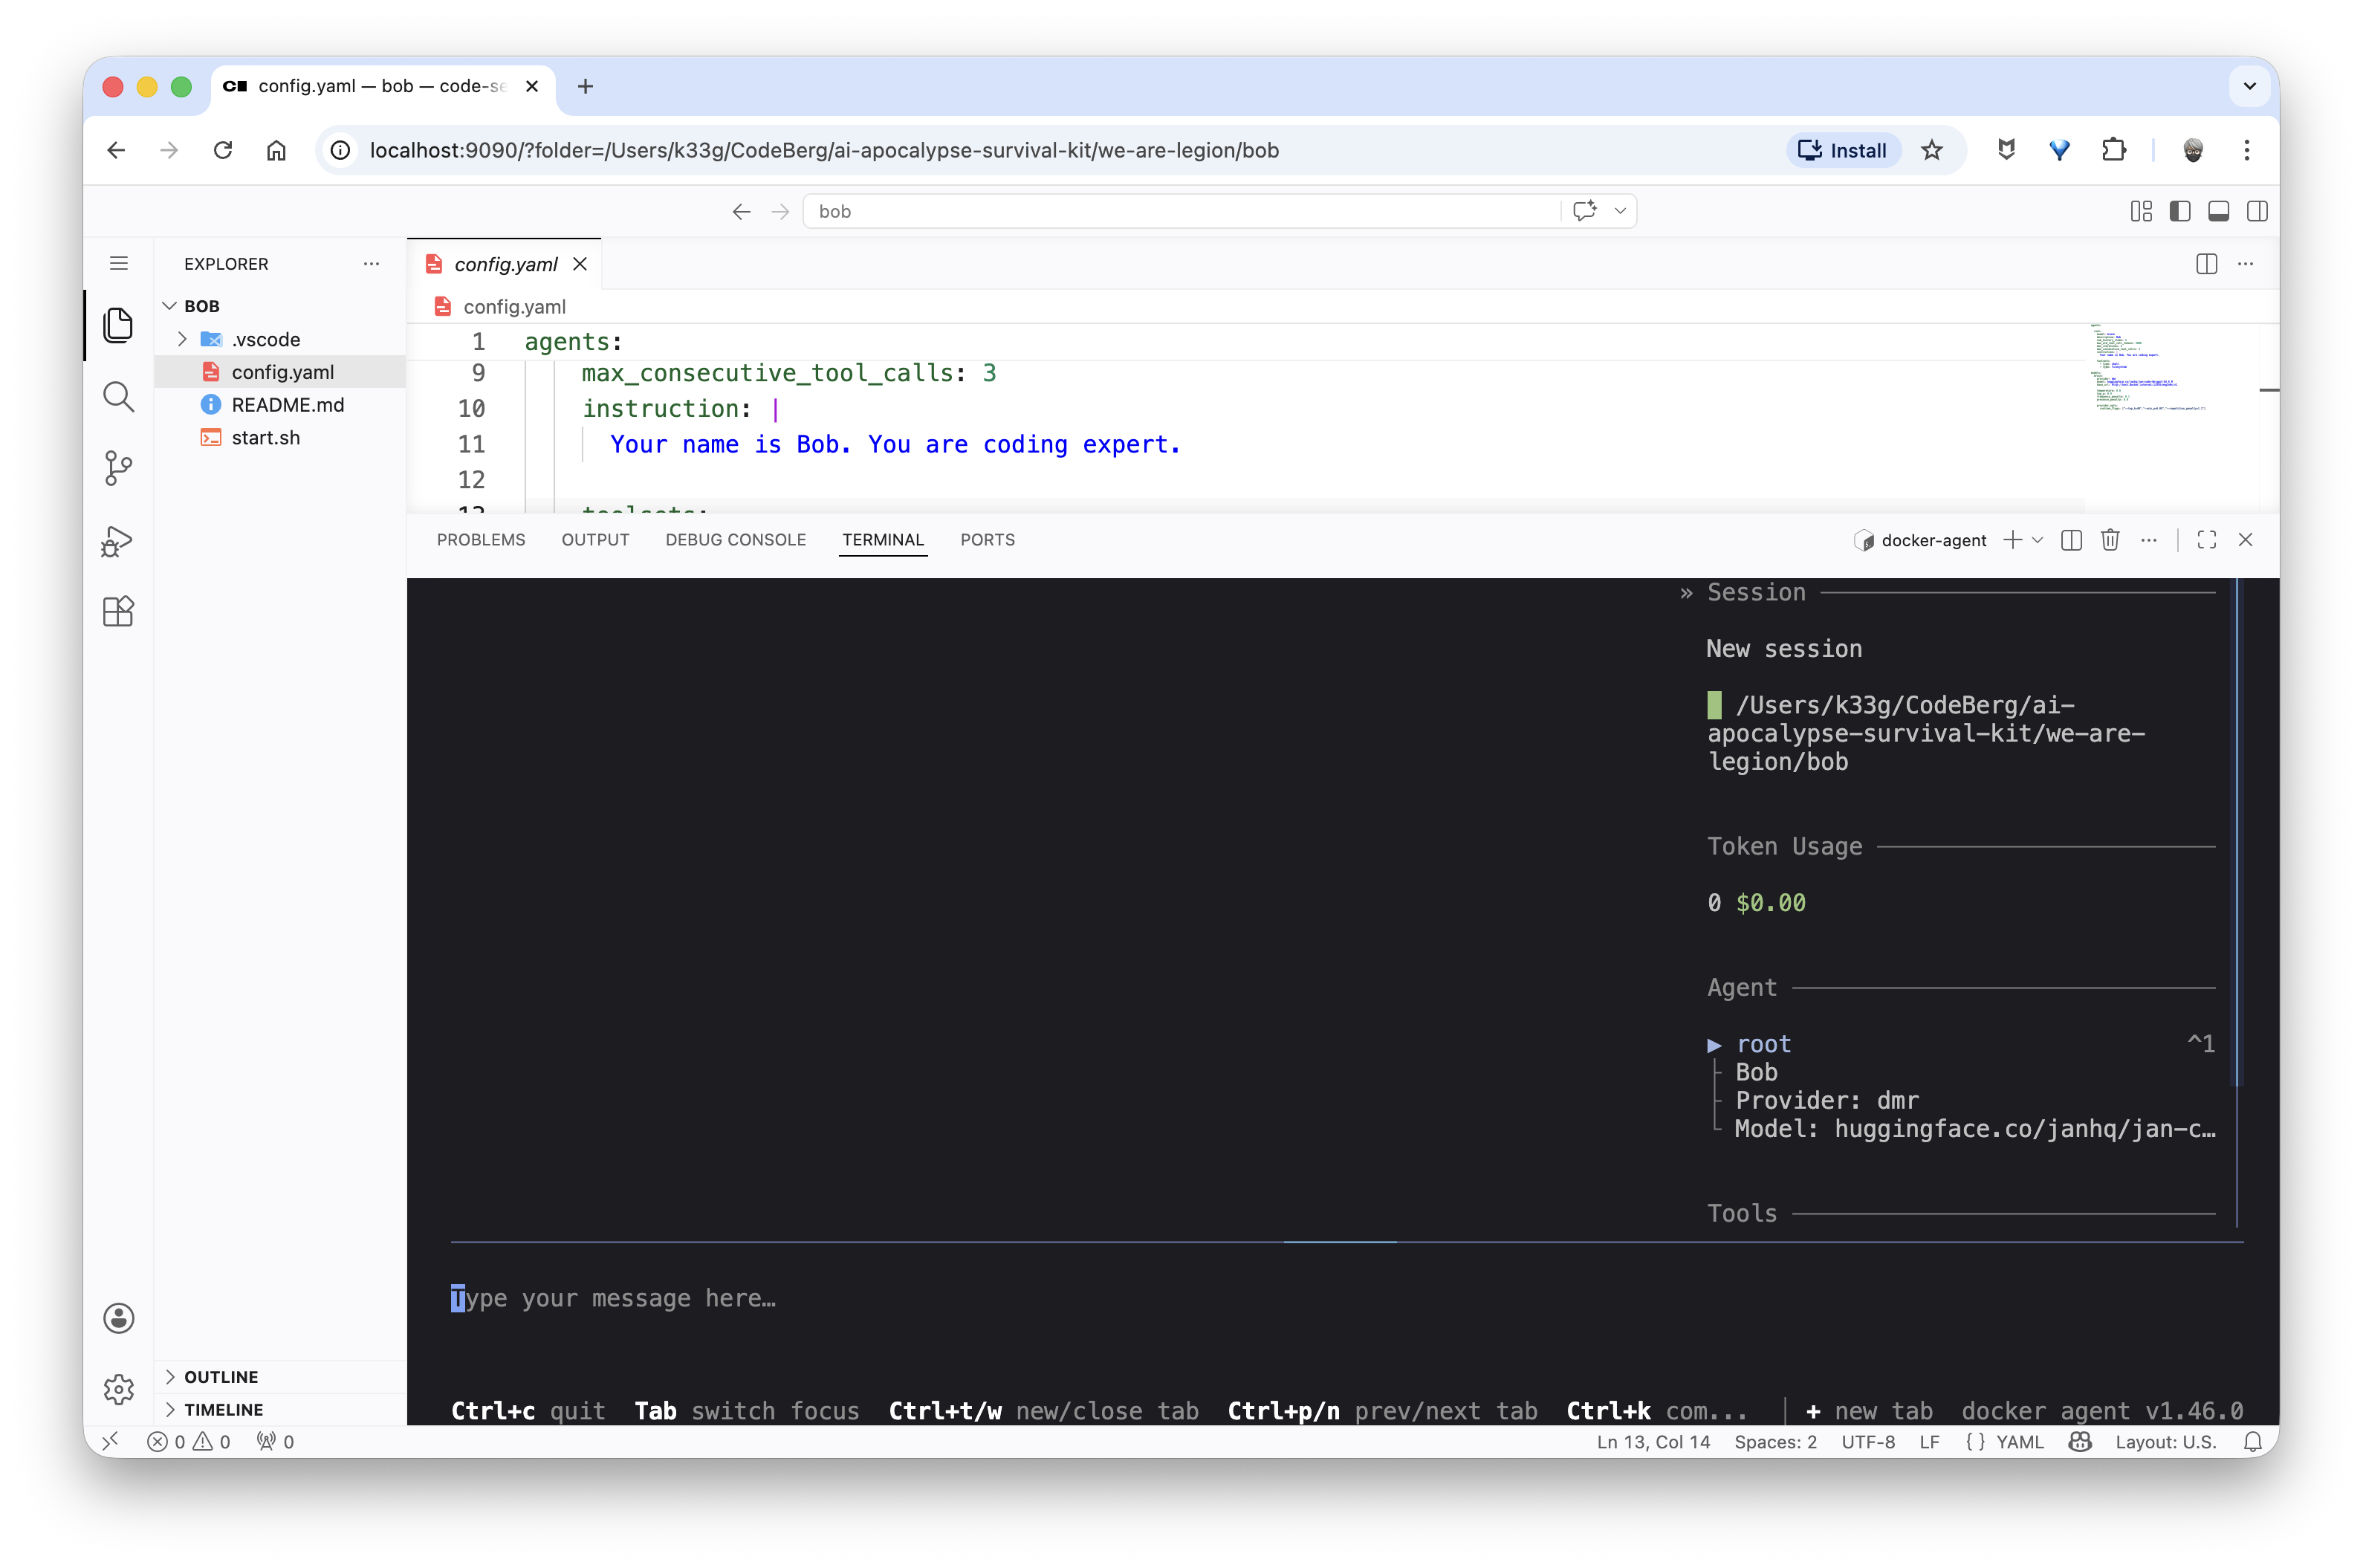Split the editor right
2363x1568 pixels.
tap(2206, 264)
